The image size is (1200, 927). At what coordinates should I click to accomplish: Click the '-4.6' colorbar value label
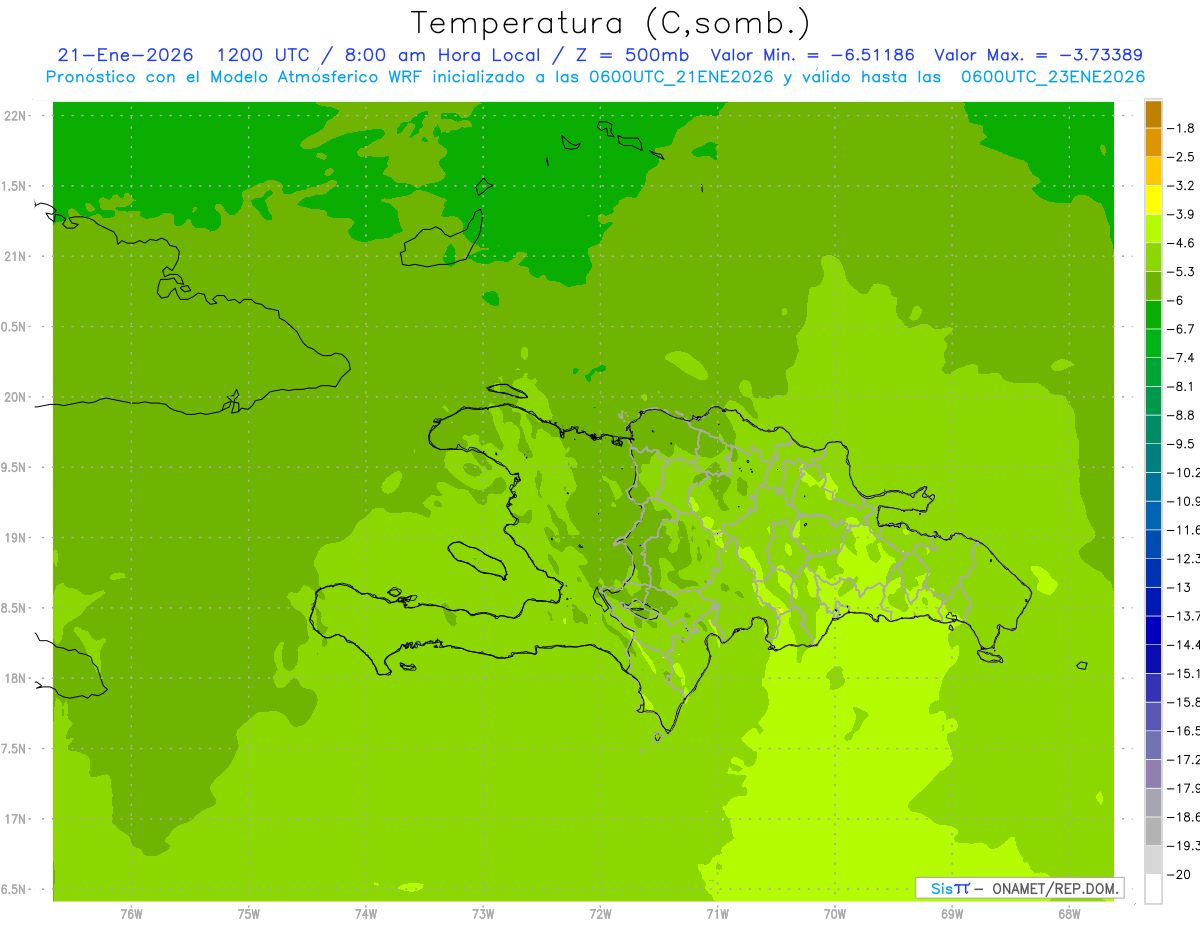tap(1181, 243)
